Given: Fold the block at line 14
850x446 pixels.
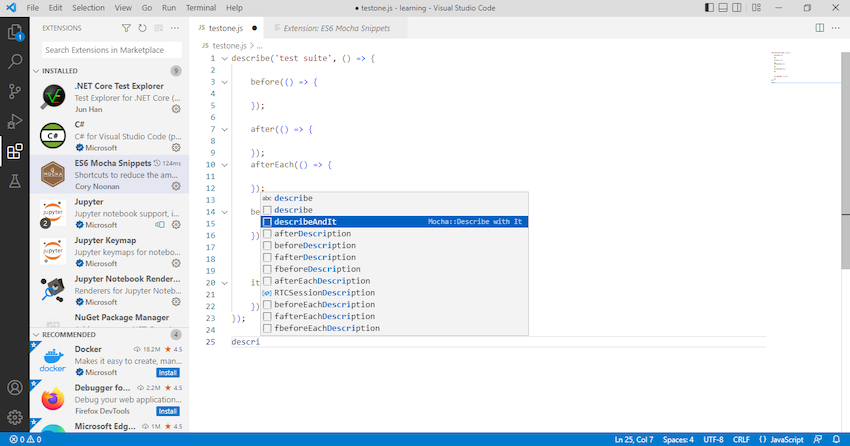Looking at the screenshot, I should point(224,212).
